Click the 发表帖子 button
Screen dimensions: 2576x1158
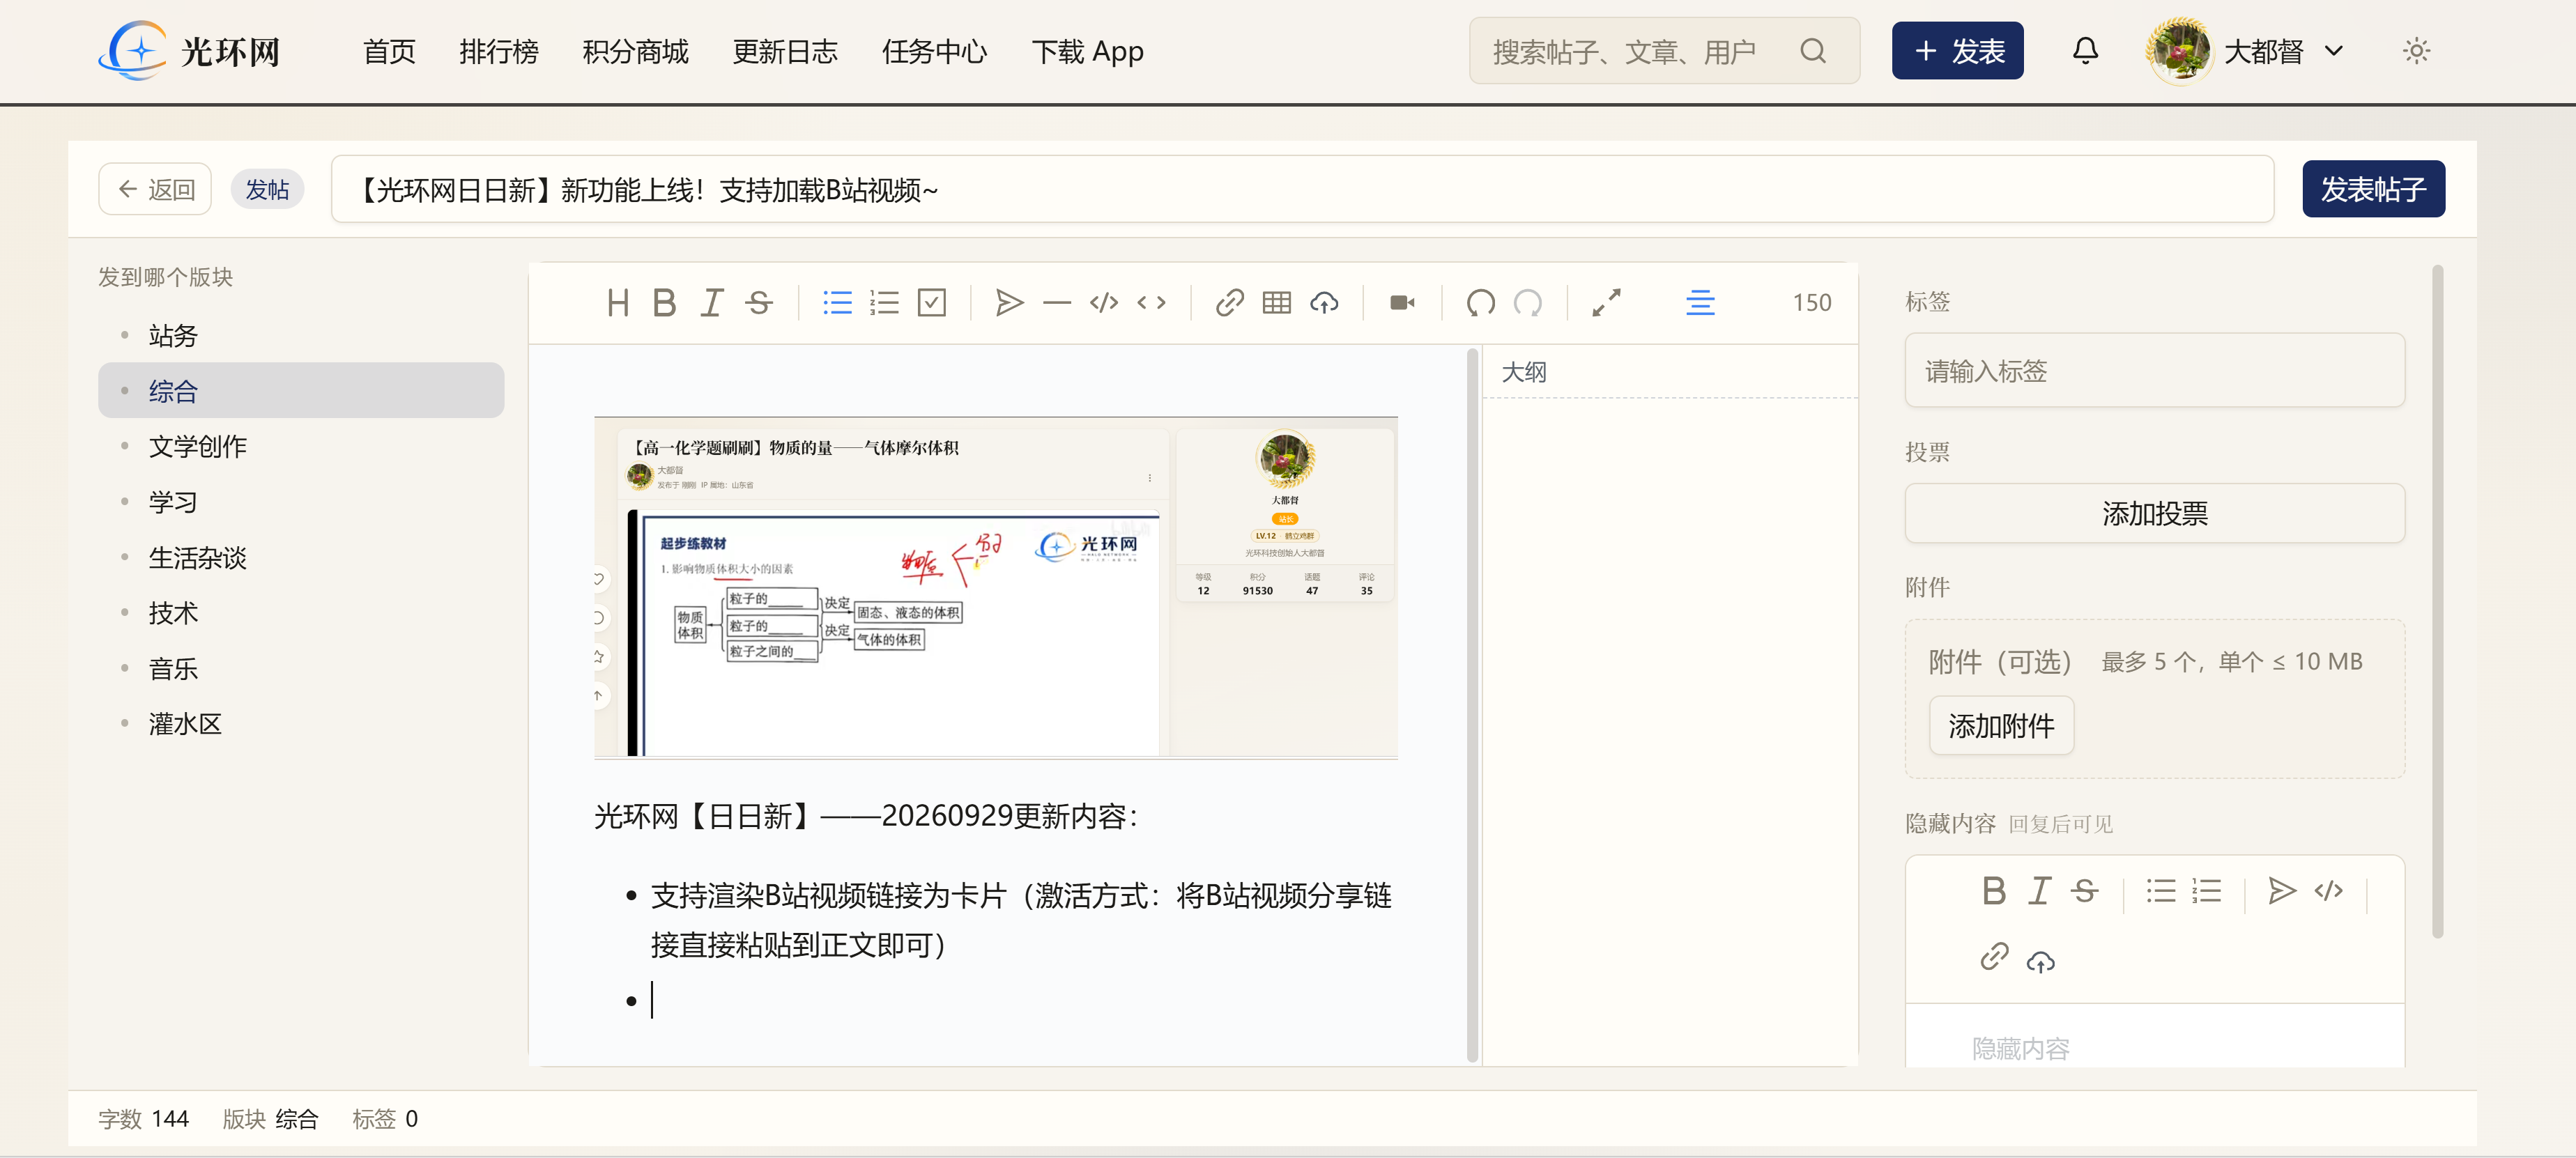coord(2373,189)
